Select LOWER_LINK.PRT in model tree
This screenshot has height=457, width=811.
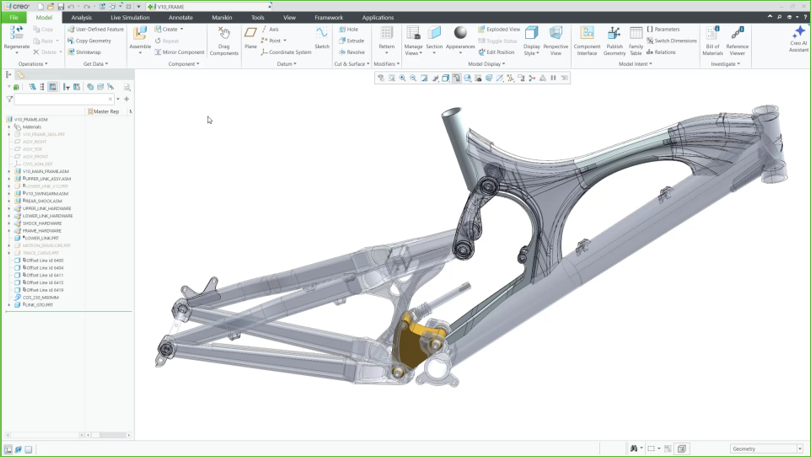(x=41, y=238)
